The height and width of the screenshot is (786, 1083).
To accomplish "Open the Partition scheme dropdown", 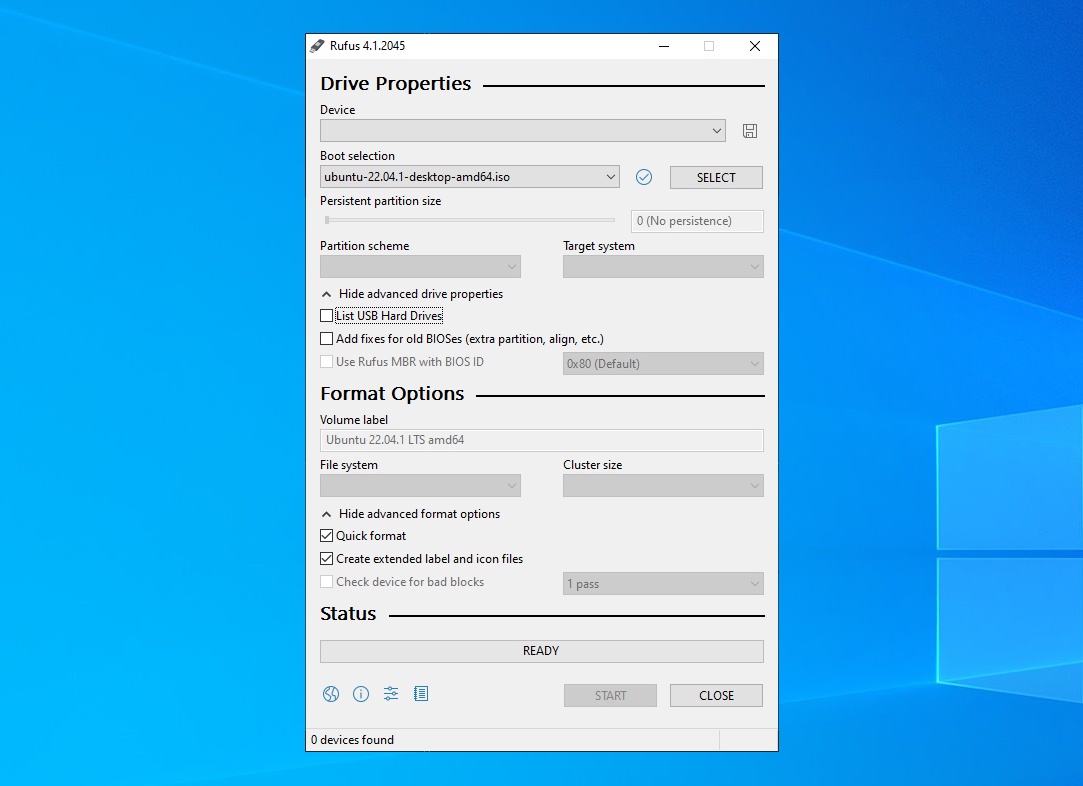I will pos(420,267).
